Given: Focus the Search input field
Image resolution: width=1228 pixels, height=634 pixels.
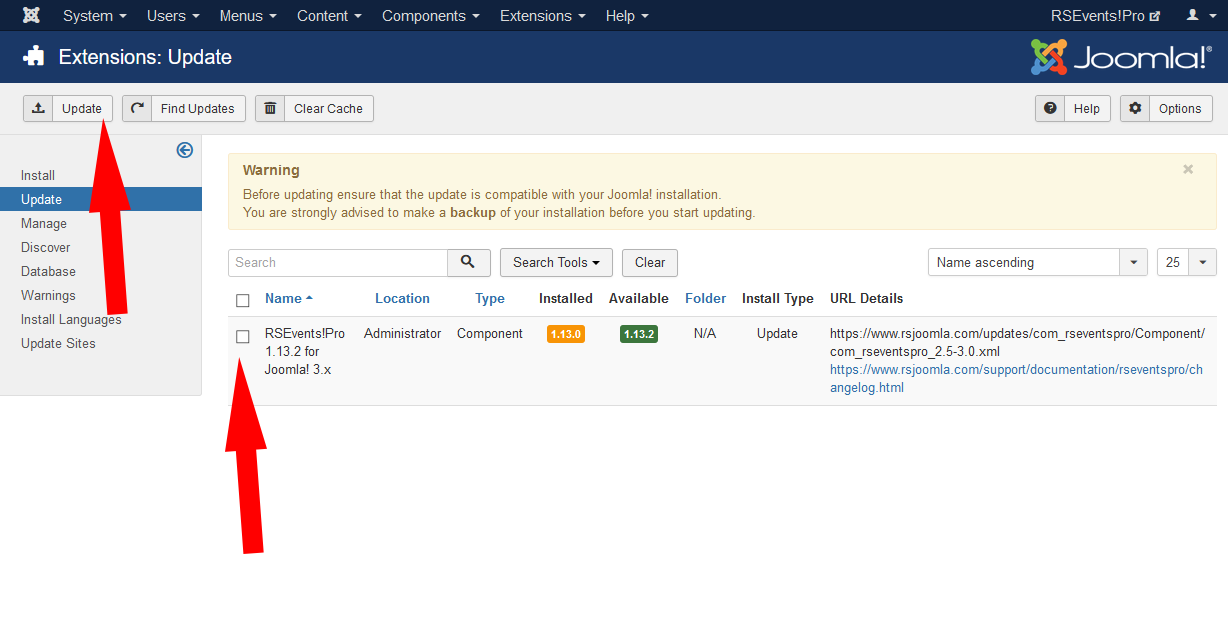Looking at the screenshot, I should pyautogui.click(x=338, y=262).
